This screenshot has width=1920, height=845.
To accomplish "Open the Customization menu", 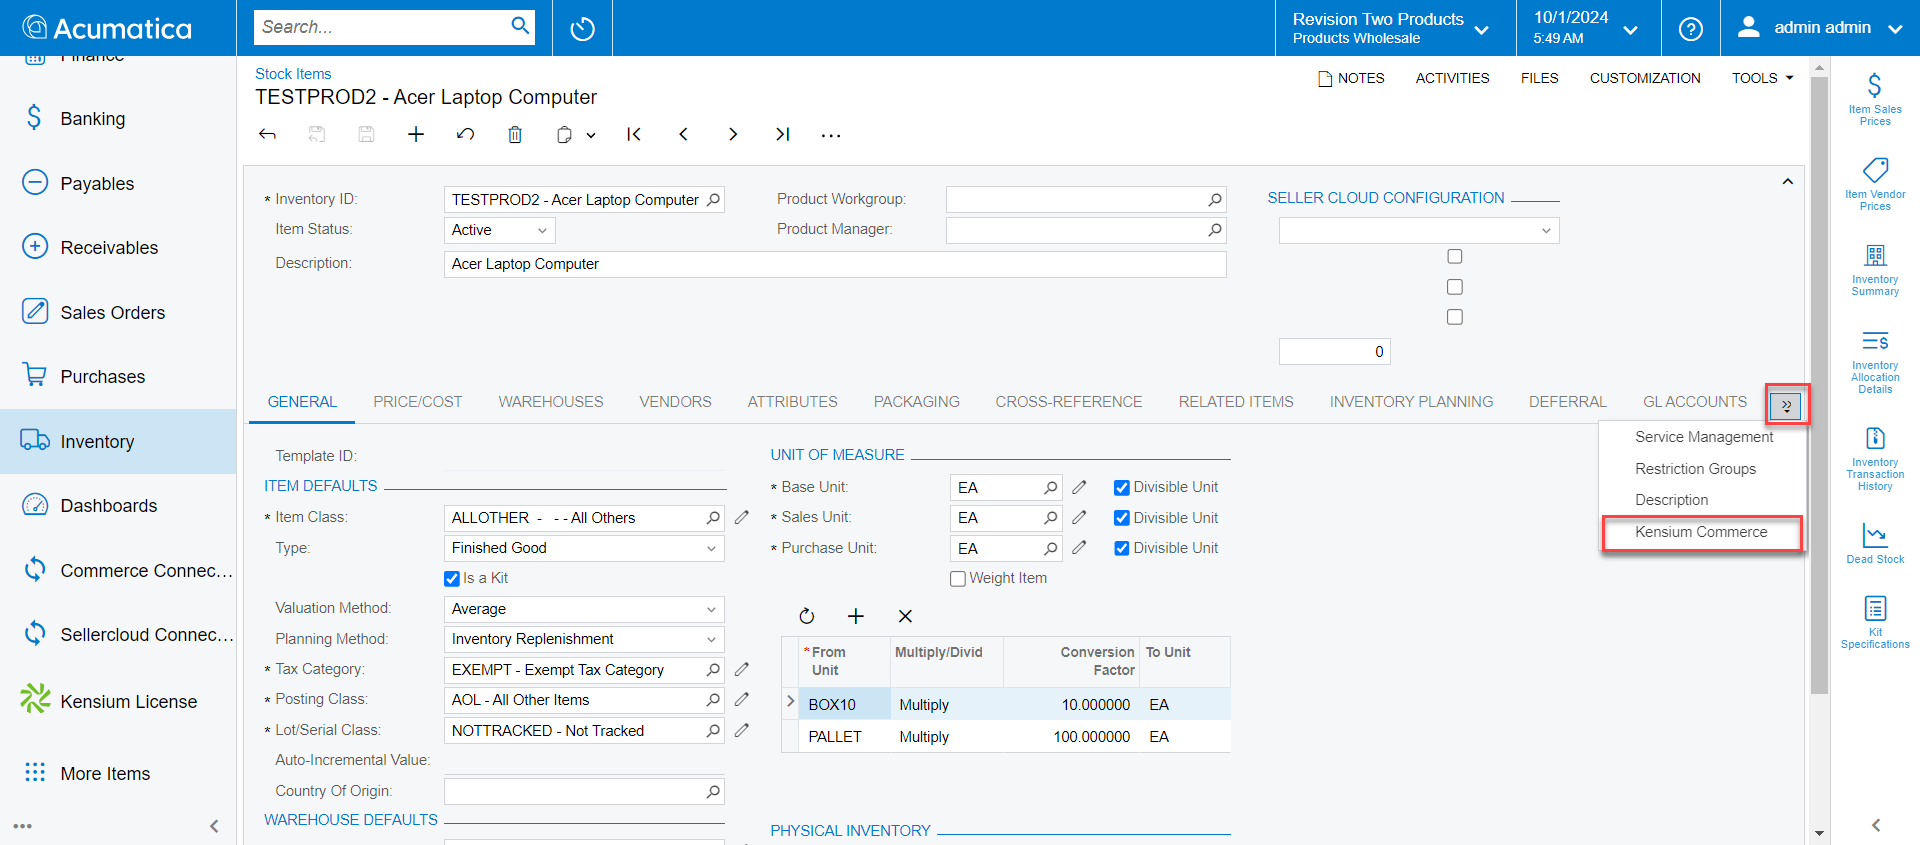I will [1645, 78].
